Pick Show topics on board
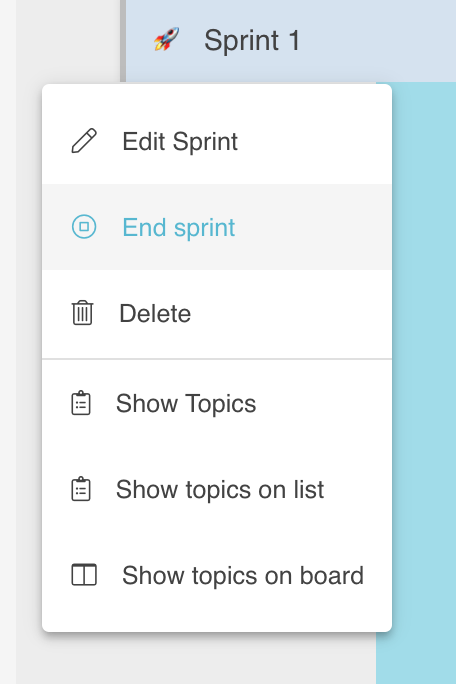 [217, 575]
